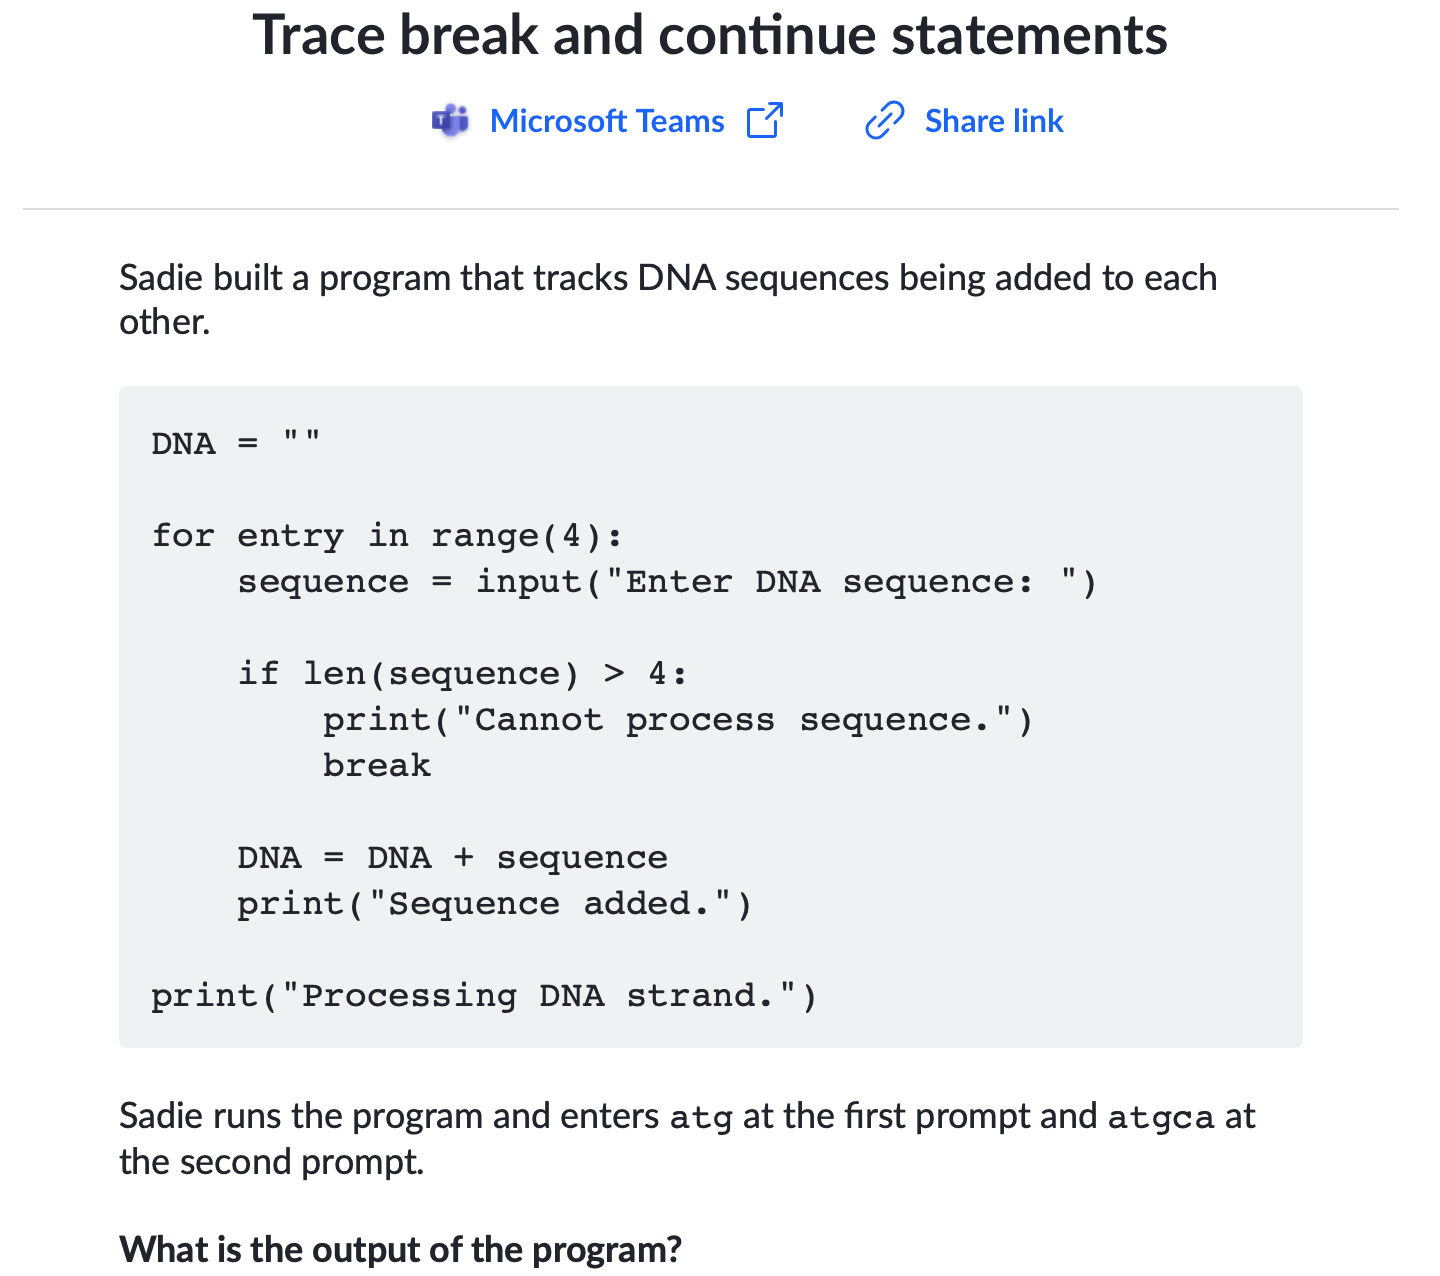
Task: Click the inline code word atgca
Action: [1161, 1117]
